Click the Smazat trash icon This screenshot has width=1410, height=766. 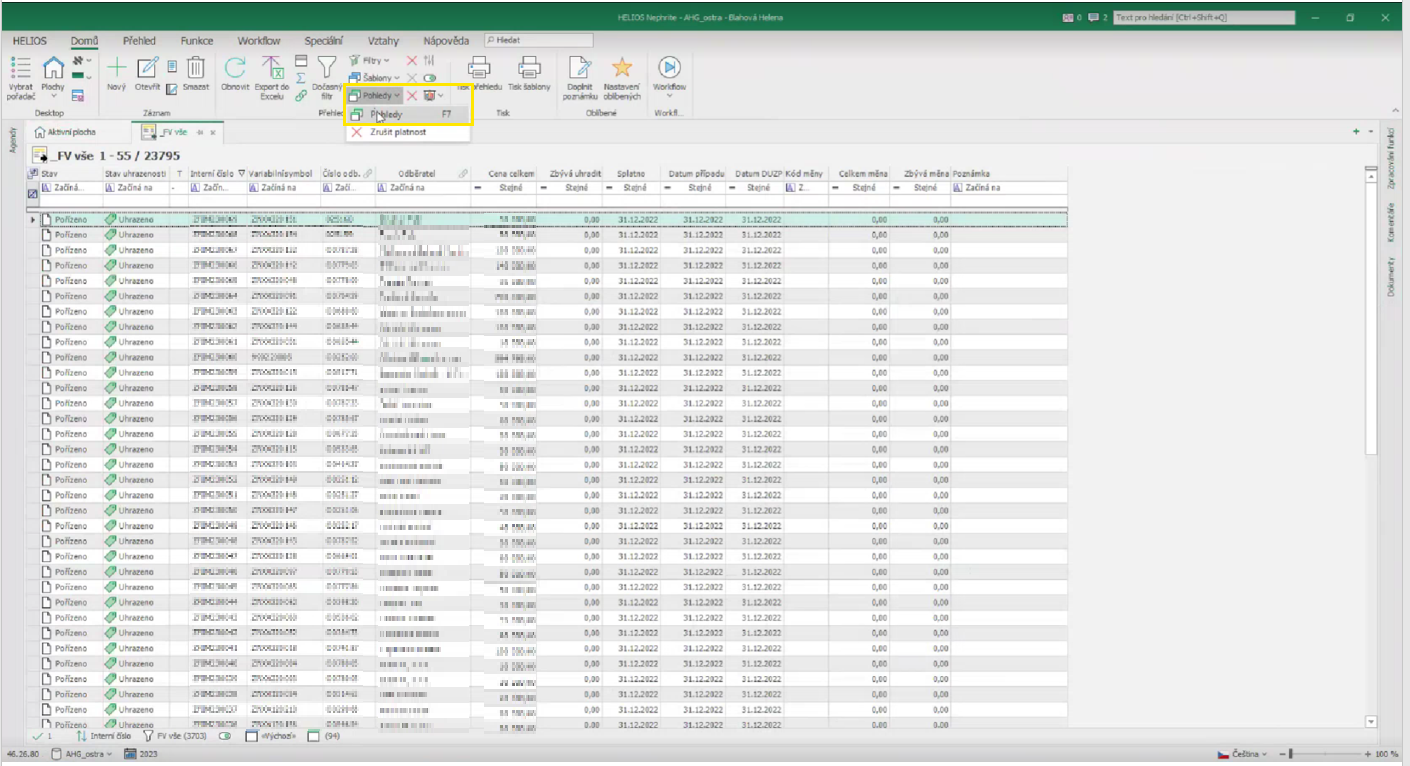[197, 68]
